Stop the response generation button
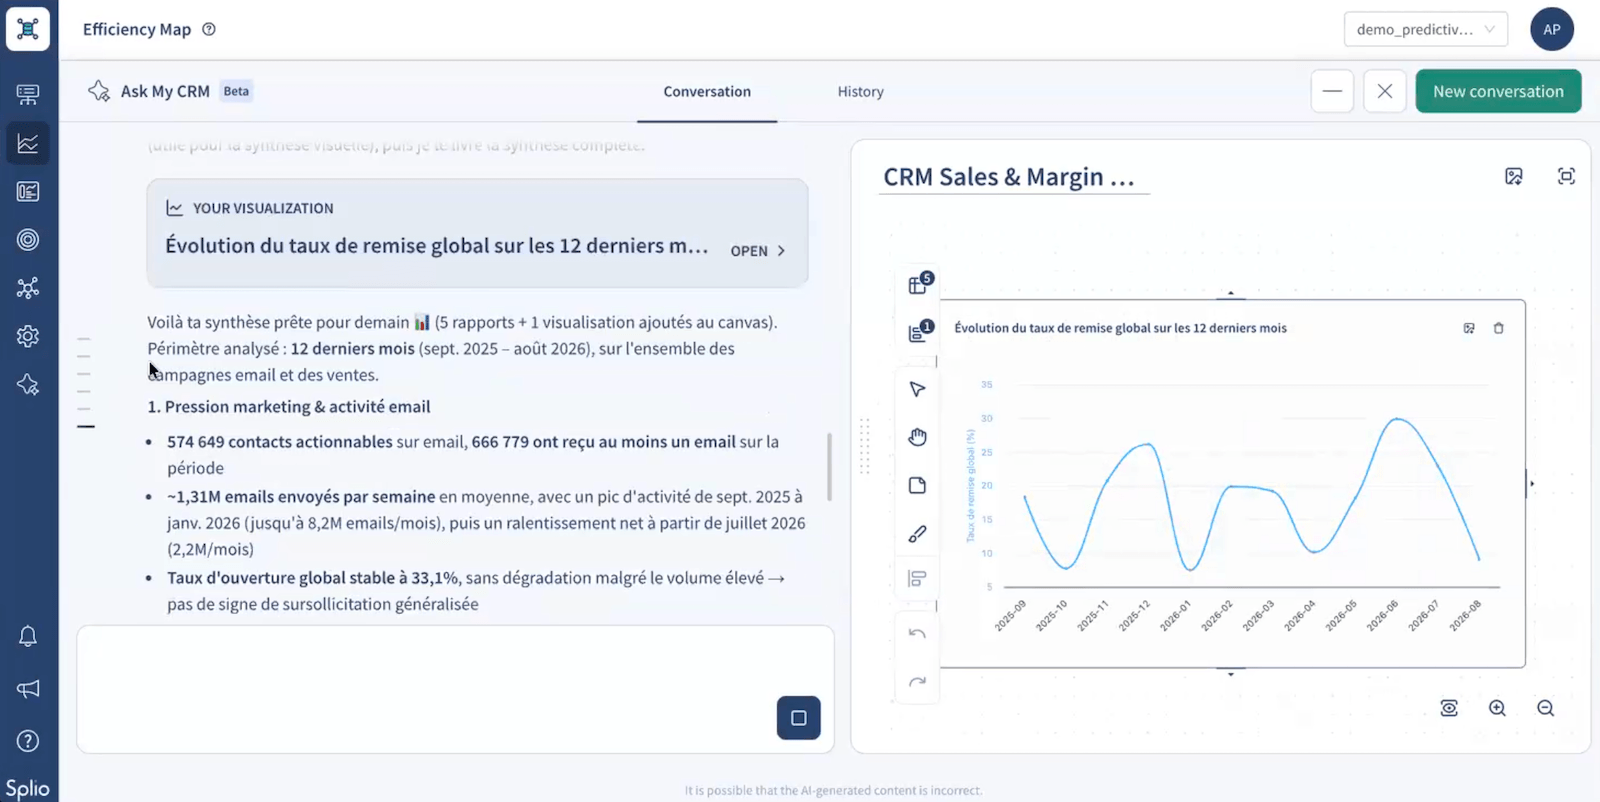 [798, 718]
